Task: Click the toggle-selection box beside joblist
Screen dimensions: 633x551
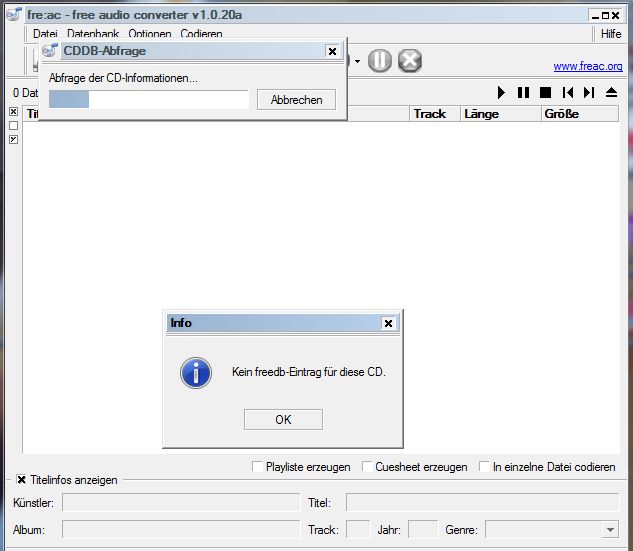Action: coord(13,139)
